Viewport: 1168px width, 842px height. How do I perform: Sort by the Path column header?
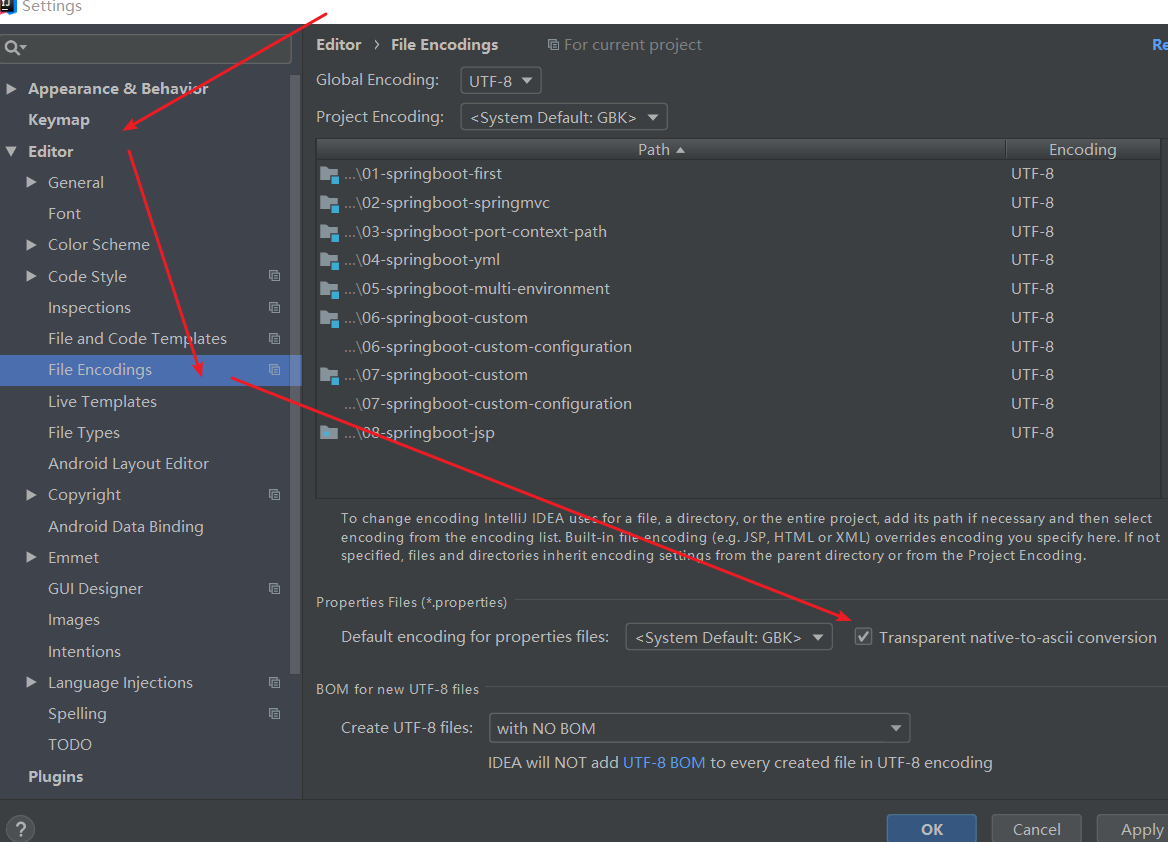pos(661,150)
